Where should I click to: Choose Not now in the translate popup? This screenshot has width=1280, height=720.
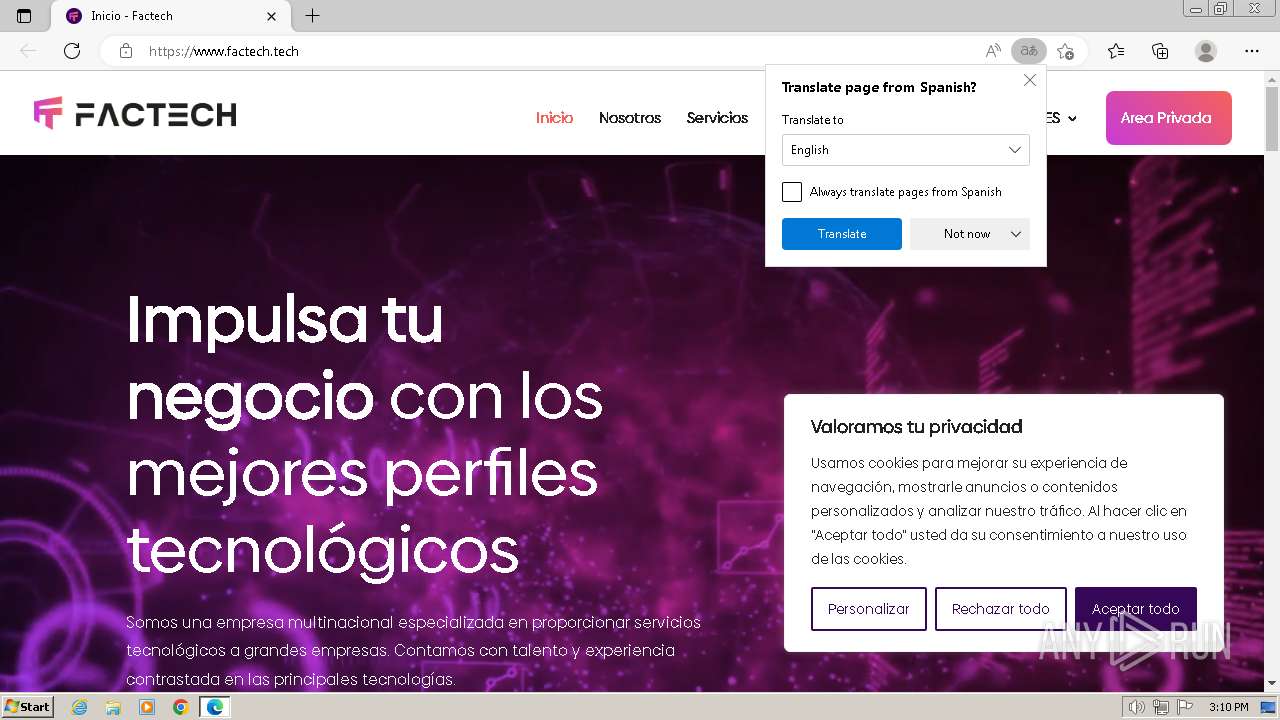pyautogui.click(x=967, y=234)
